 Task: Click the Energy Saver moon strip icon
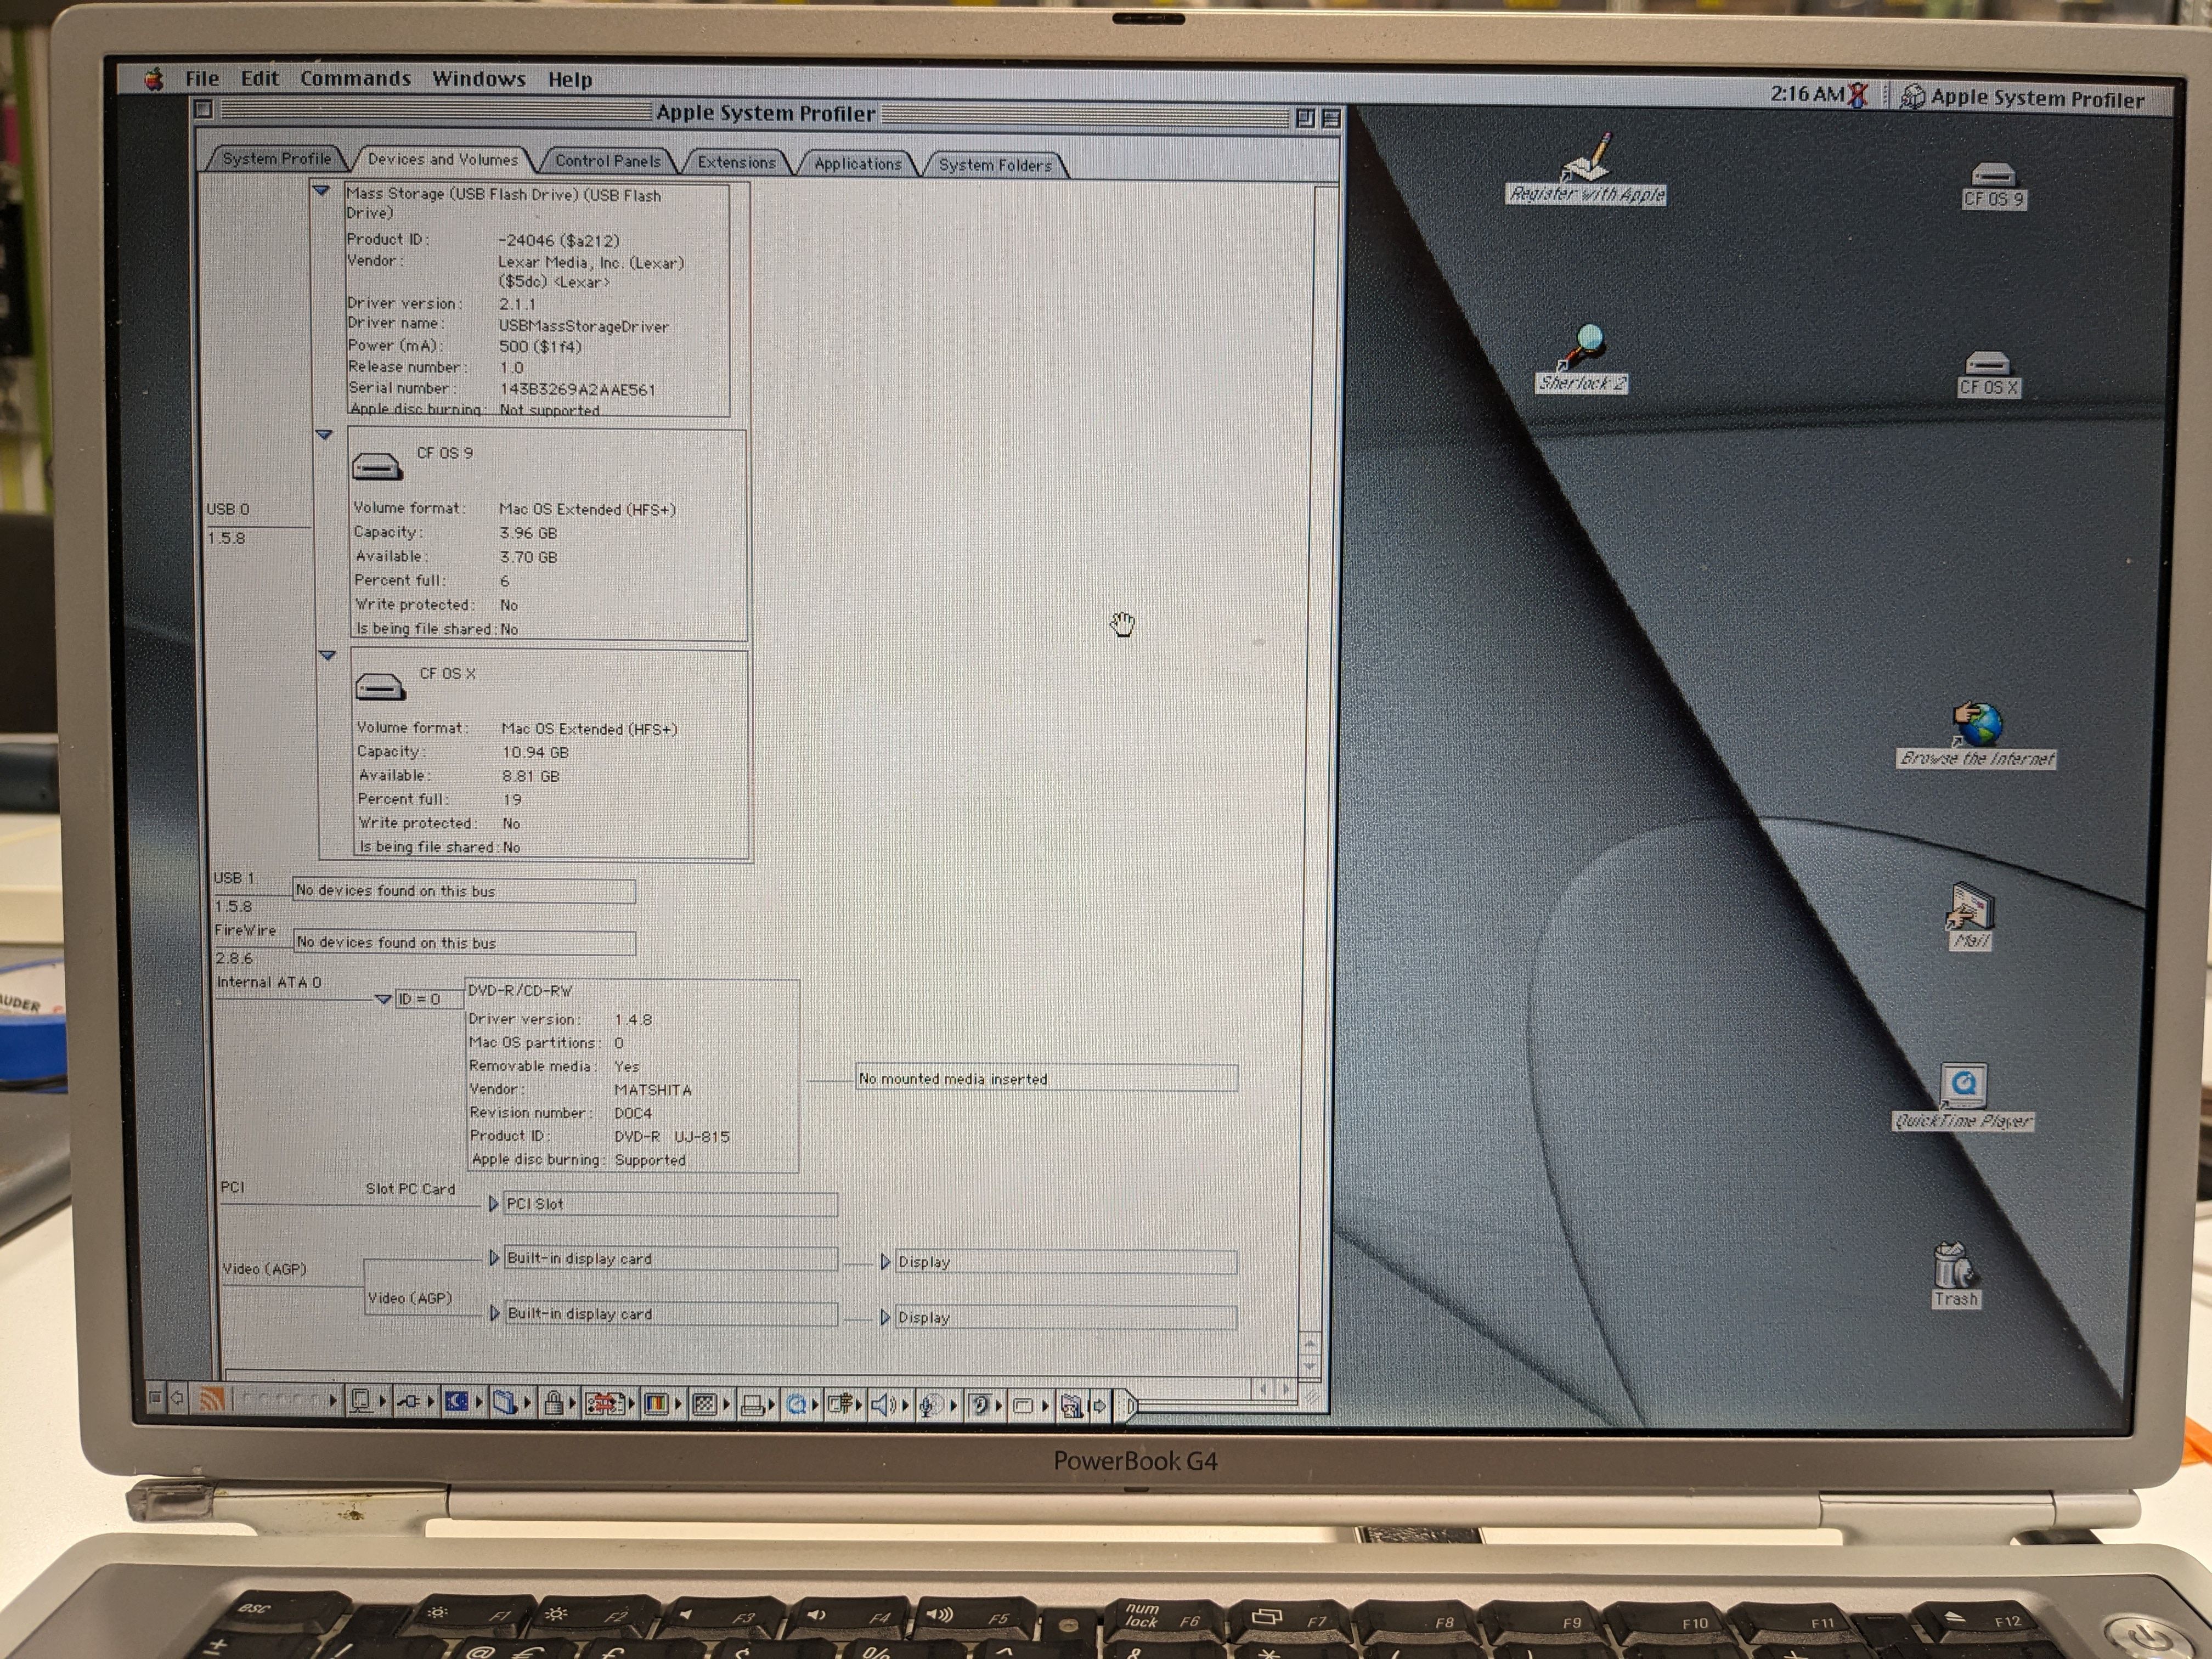click(x=457, y=1402)
